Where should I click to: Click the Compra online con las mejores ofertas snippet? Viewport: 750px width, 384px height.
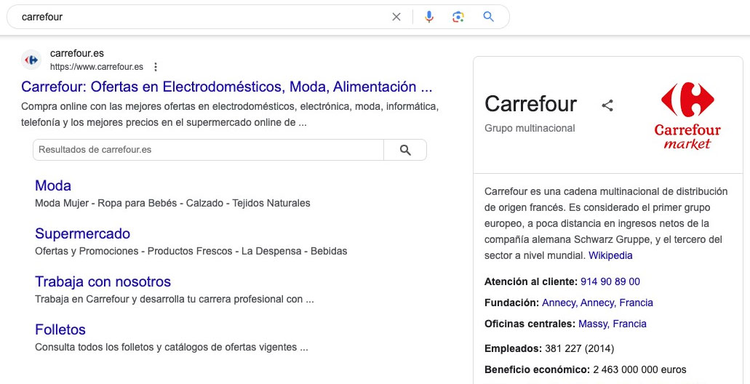[x=230, y=114]
